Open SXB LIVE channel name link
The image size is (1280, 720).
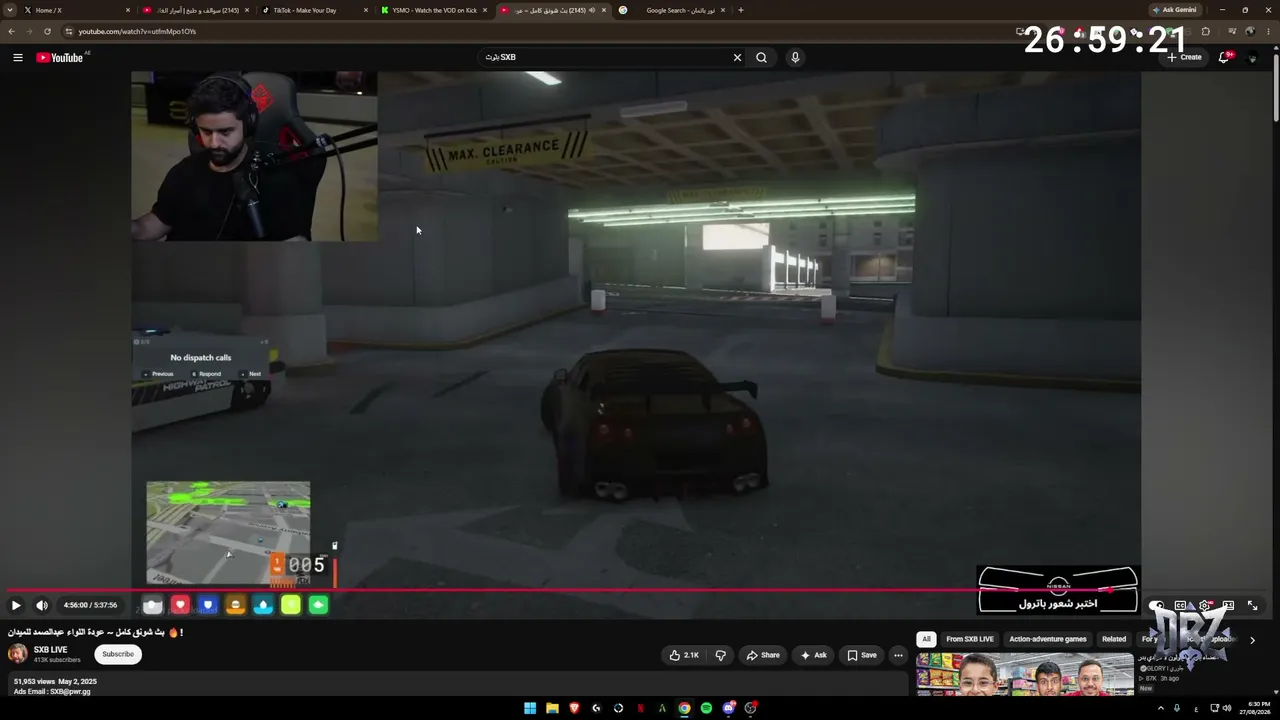tap(51, 650)
